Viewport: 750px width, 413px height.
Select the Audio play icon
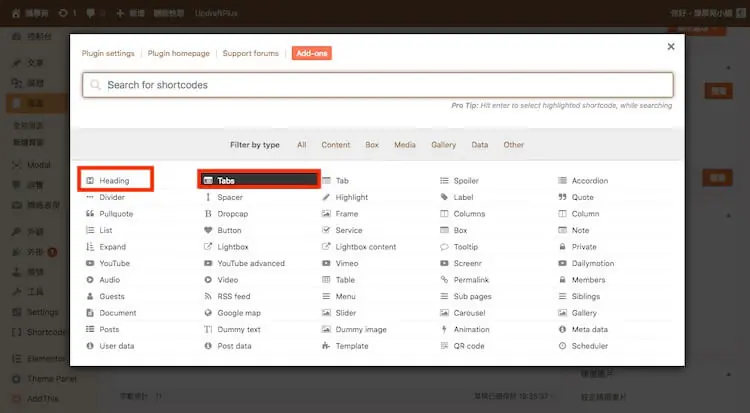click(x=90, y=280)
